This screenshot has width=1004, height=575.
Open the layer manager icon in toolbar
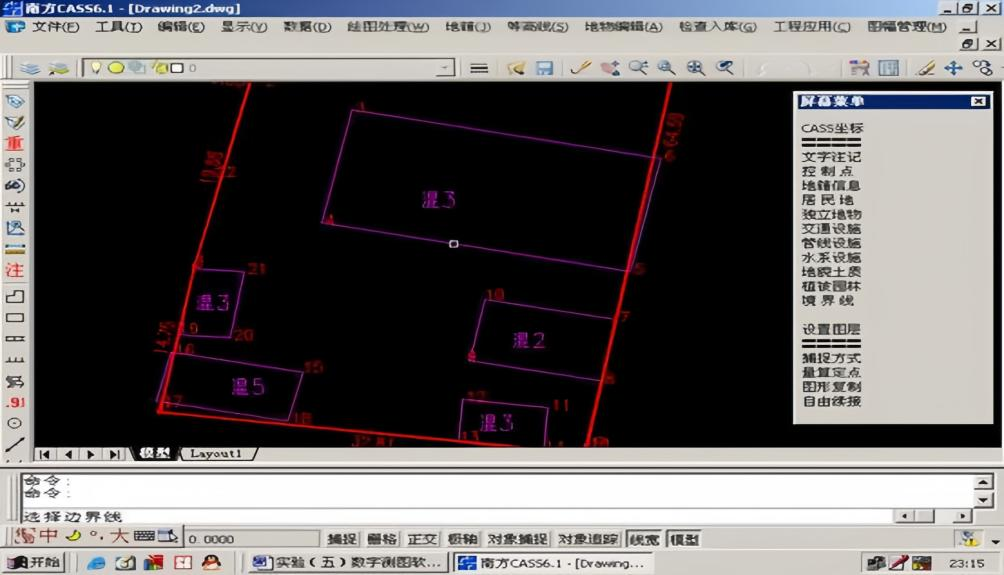[30, 68]
